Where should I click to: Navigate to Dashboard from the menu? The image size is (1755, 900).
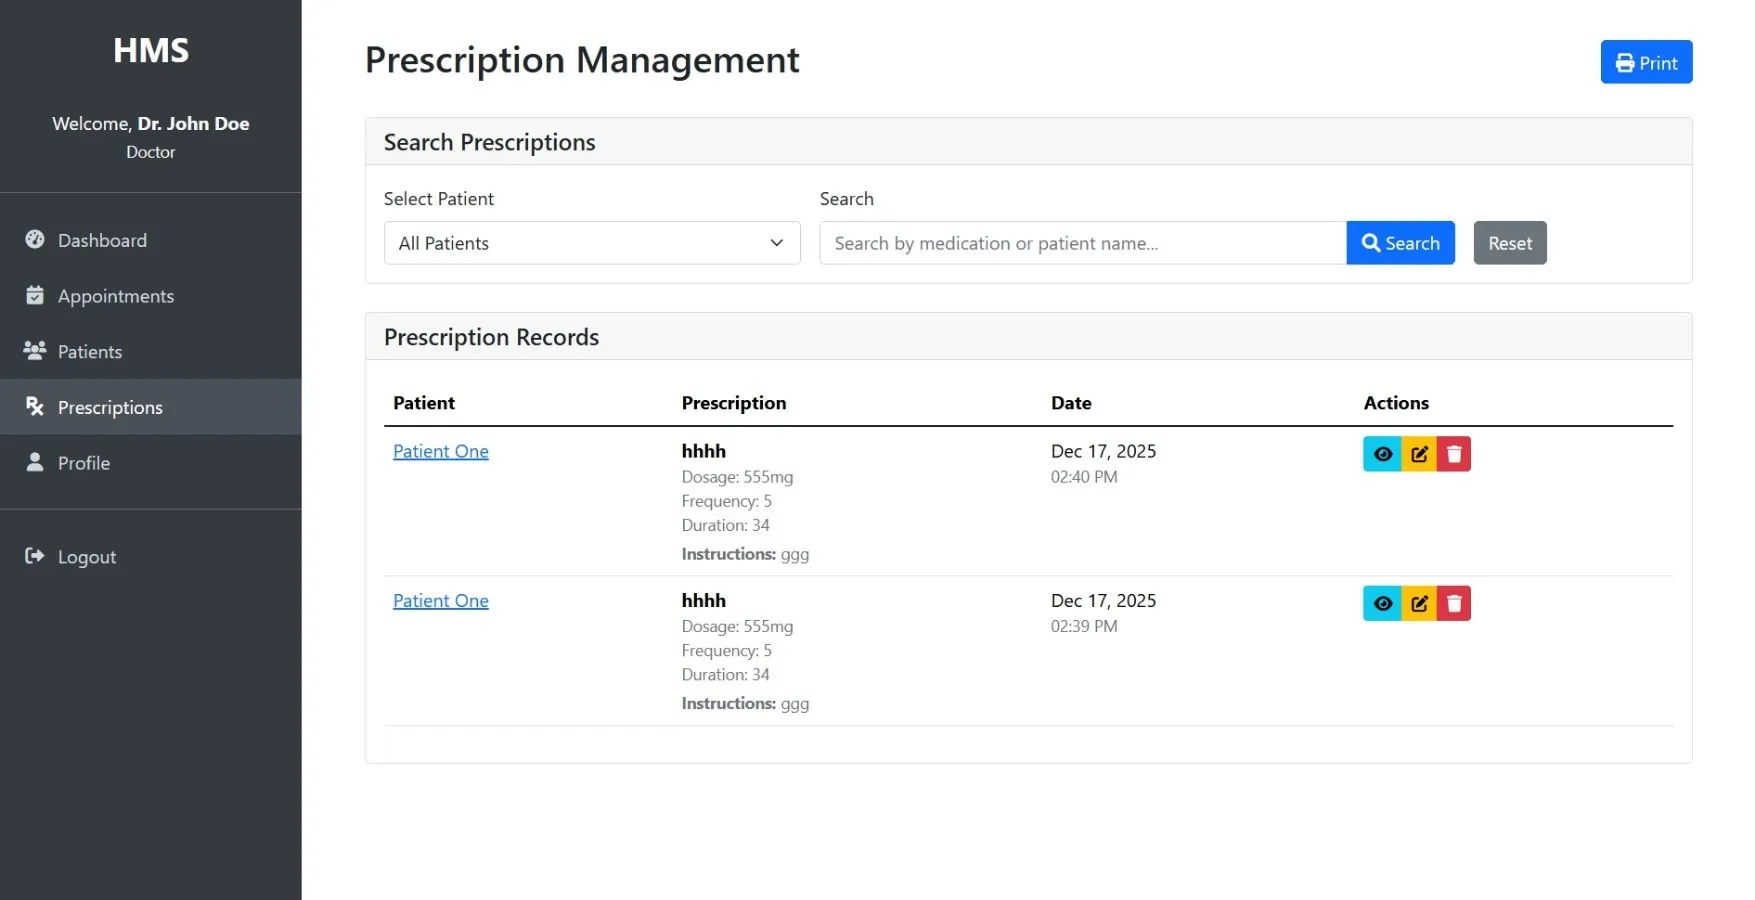(101, 240)
